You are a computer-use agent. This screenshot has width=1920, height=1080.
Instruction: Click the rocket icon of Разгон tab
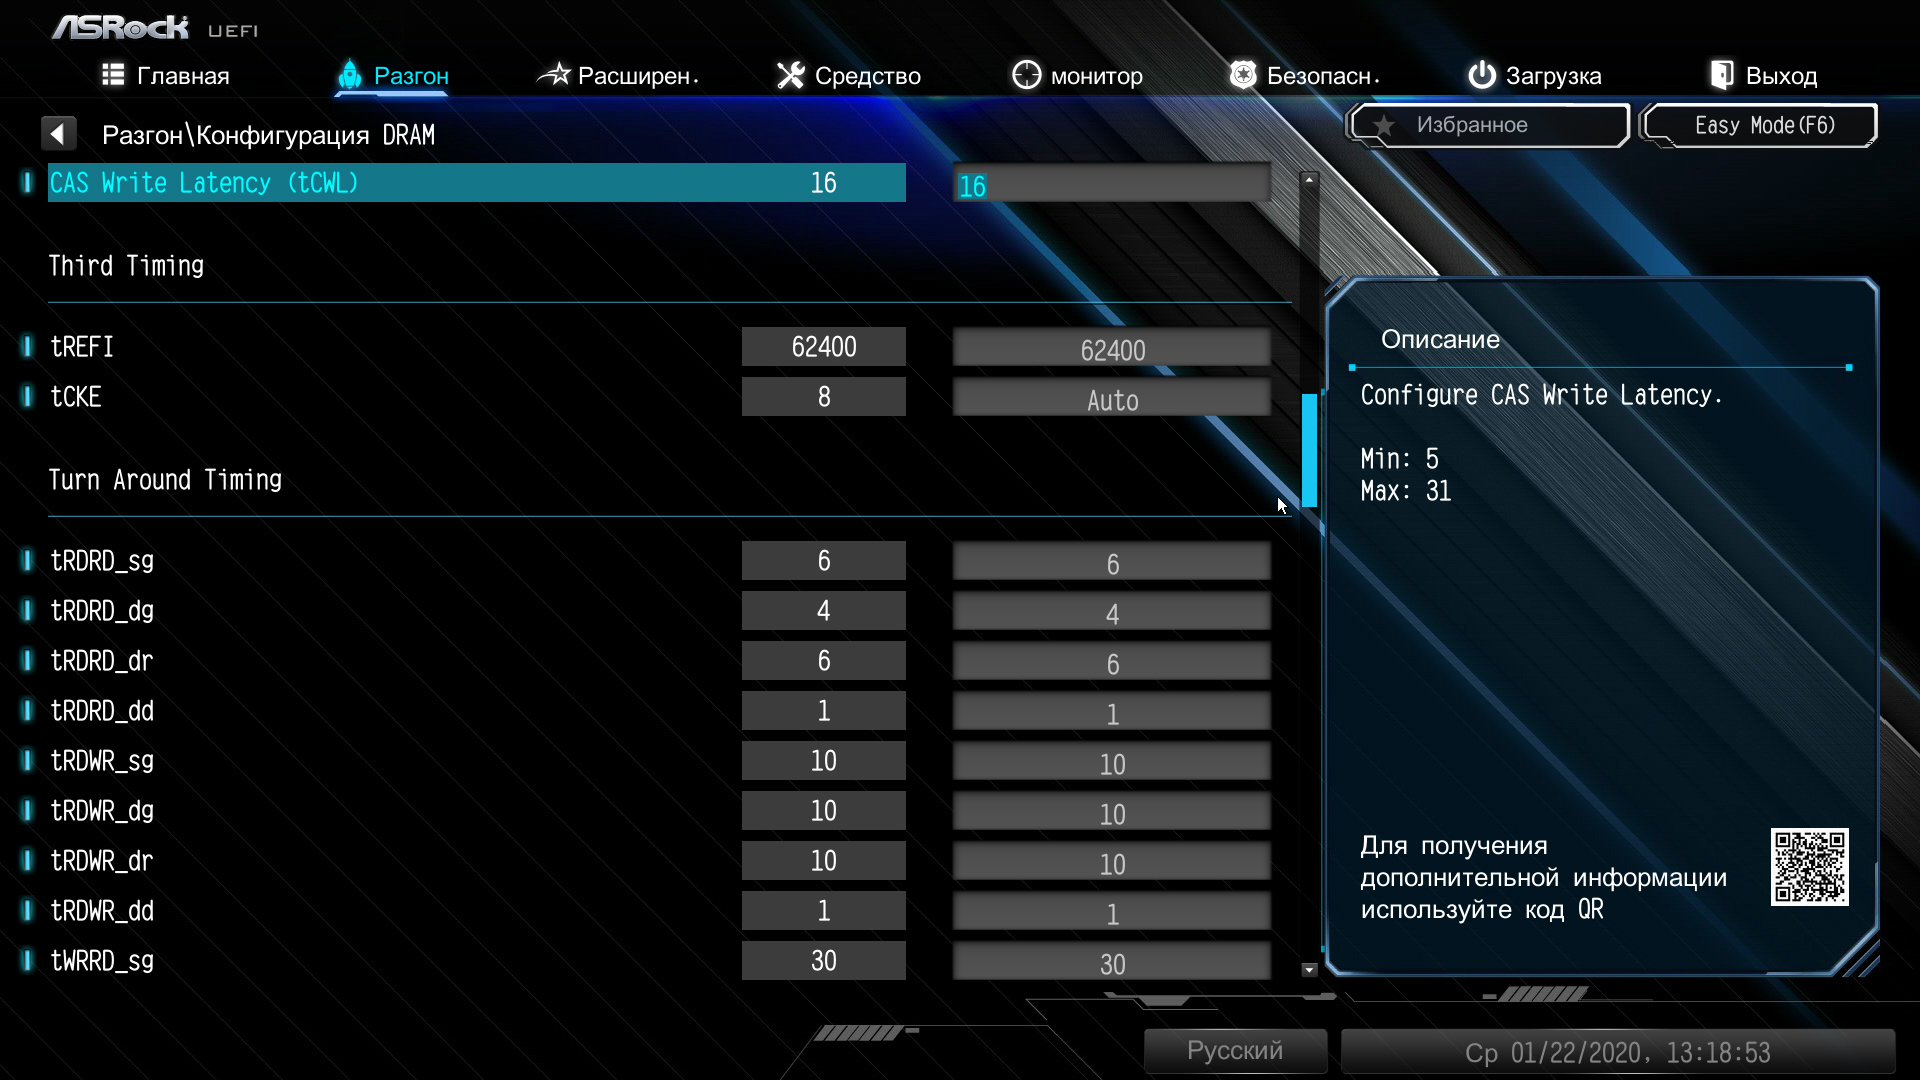(x=349, y=75)
